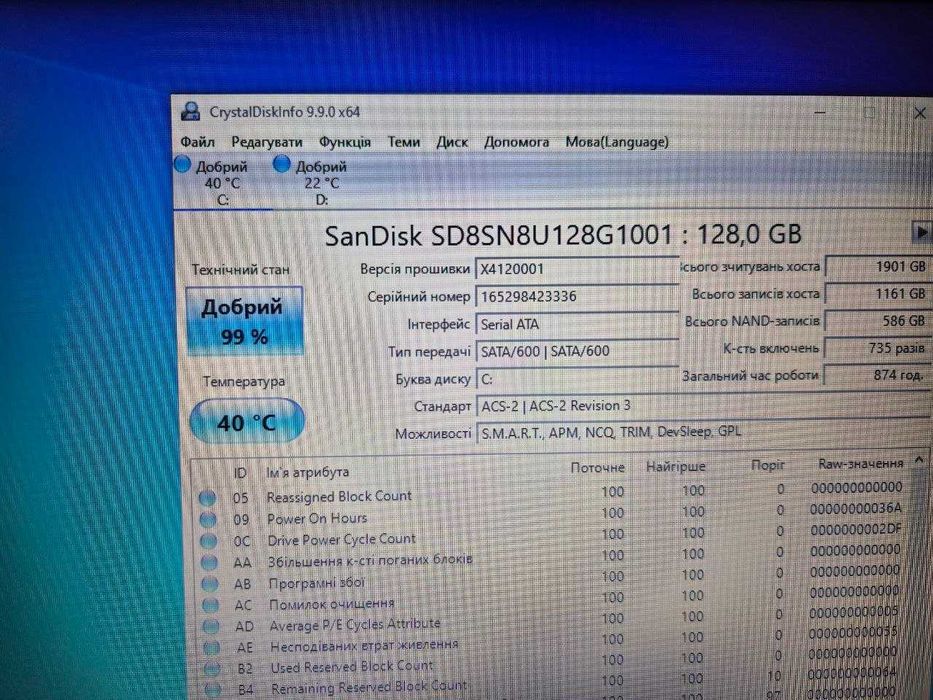Click the Добрий 99 % health status button

click(244, 321)
